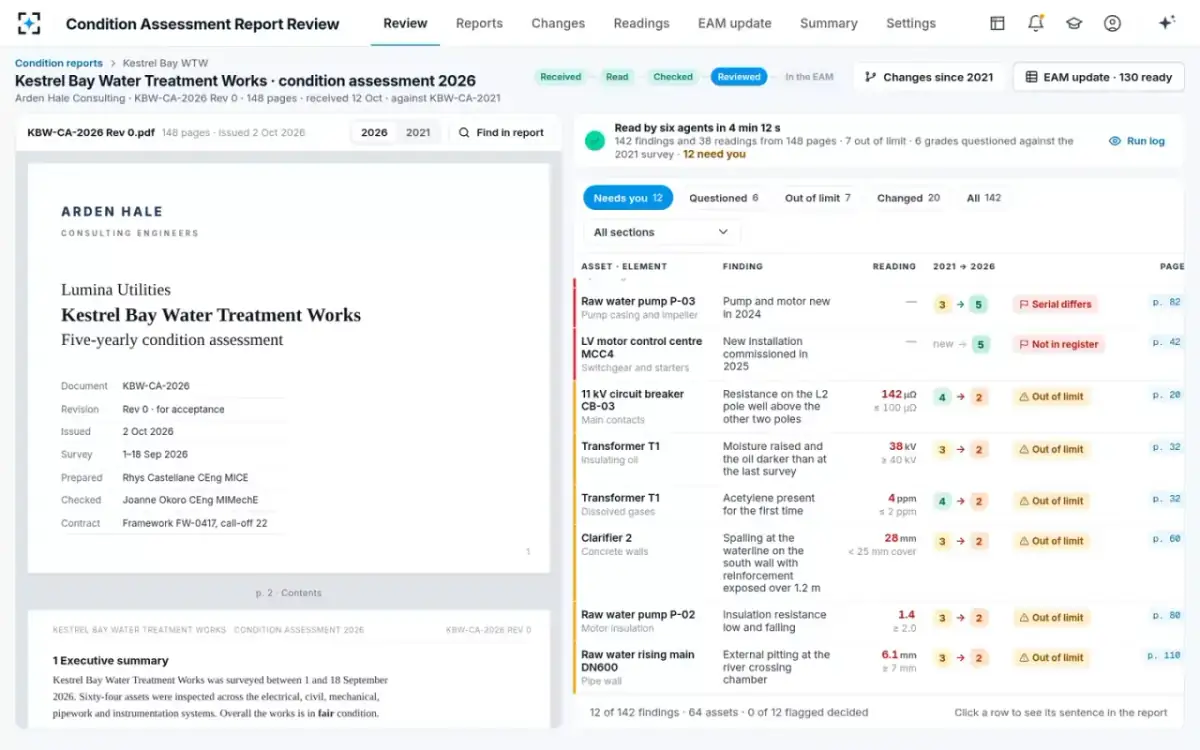Screen dimensions: 1200x750
Task: Open page link p. 82
Action: [x=1166, y=302]
